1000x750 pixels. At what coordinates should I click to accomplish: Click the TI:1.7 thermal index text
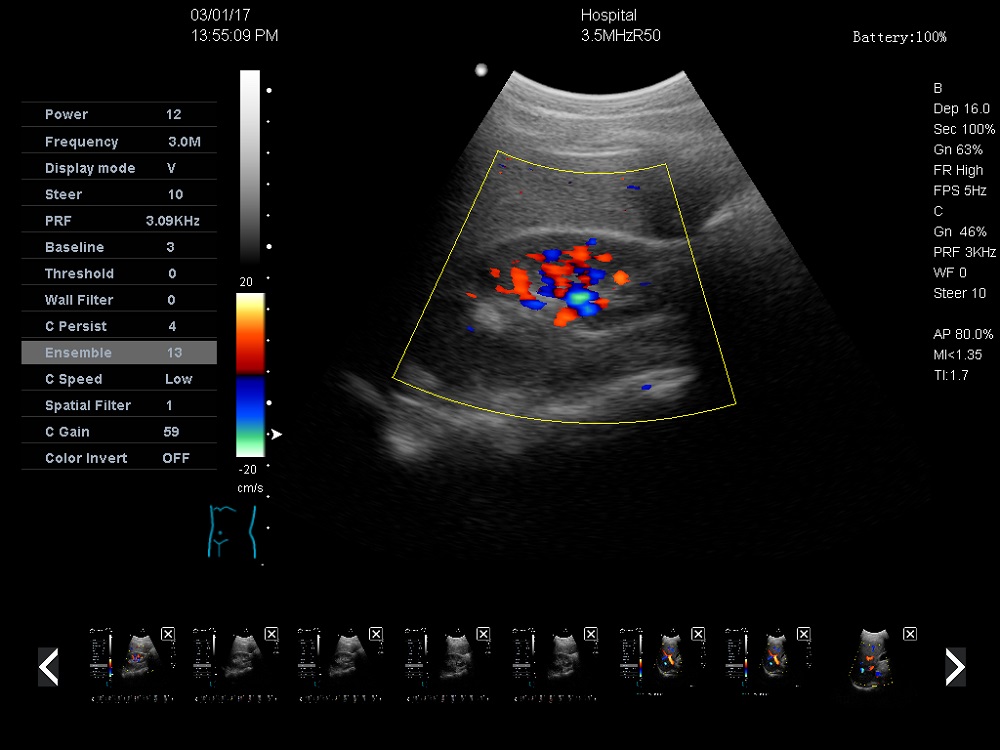tap(950, 375)
